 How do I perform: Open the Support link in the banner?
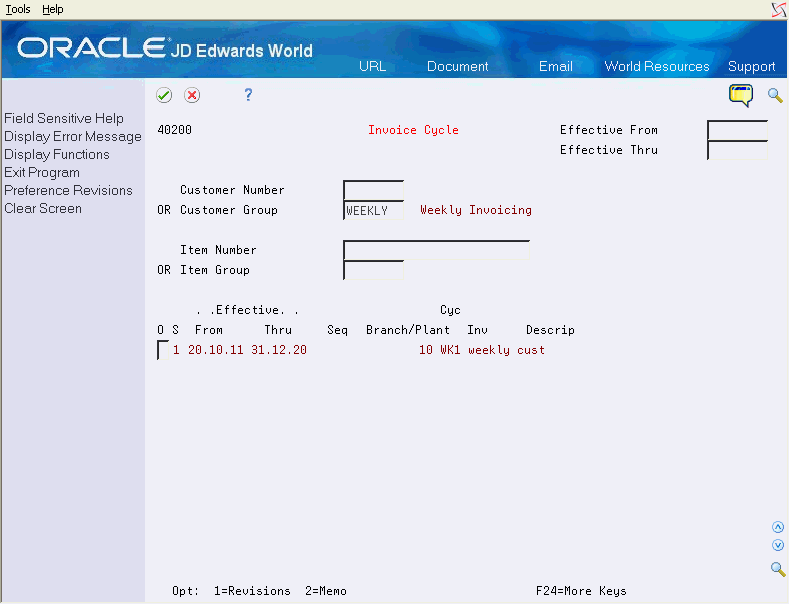coord(751,66)
